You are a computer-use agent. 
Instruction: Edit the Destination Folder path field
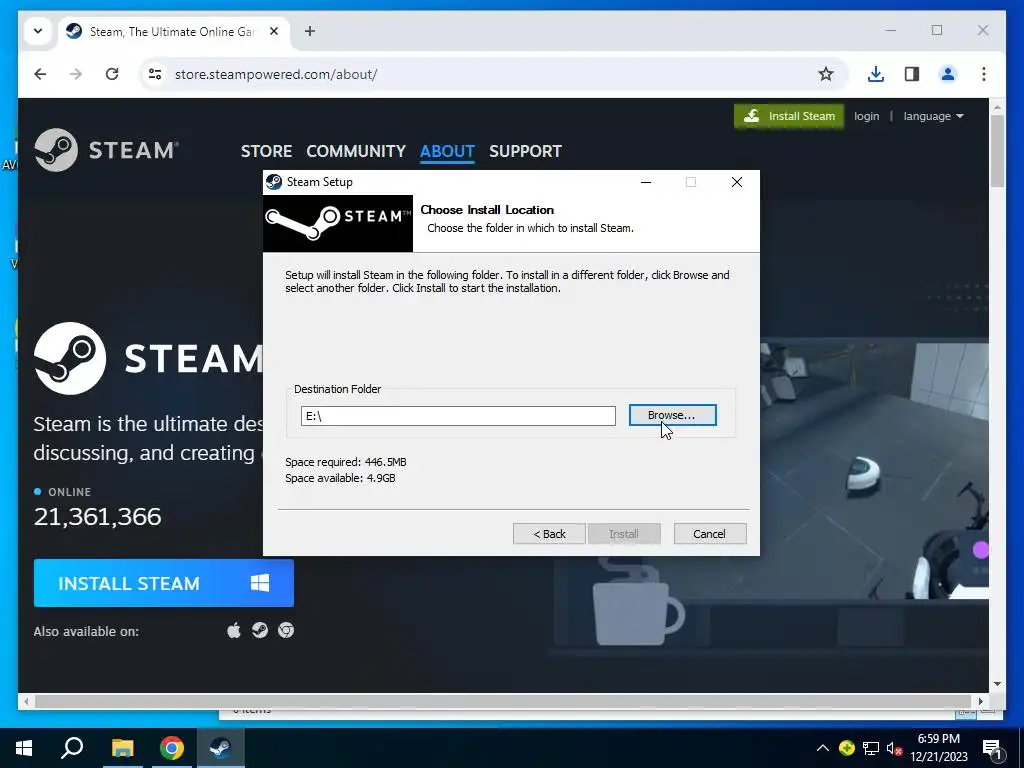(x=458, y=416)
